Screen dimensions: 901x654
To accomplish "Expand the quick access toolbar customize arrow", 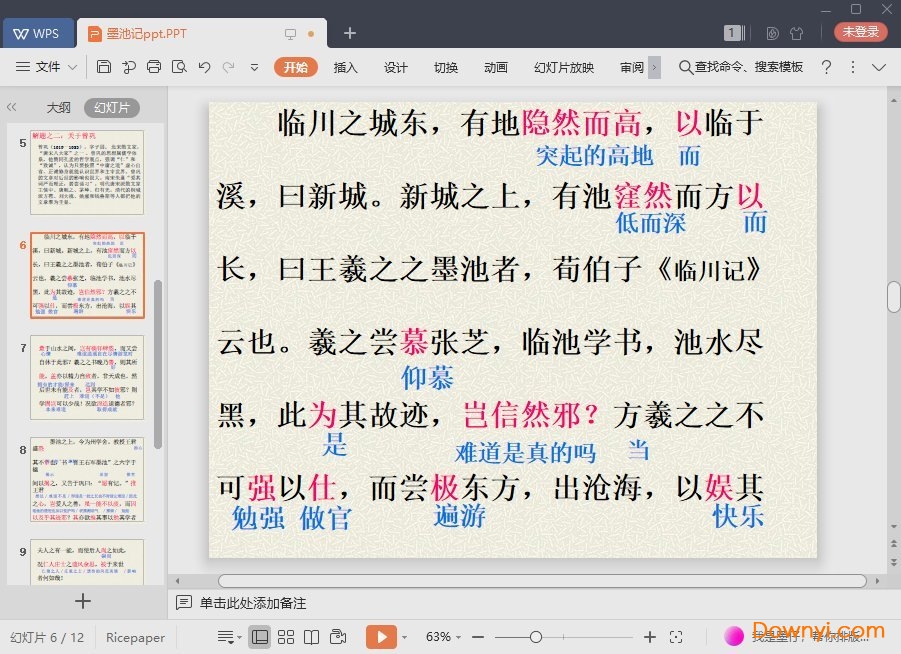I will [254, 67].
